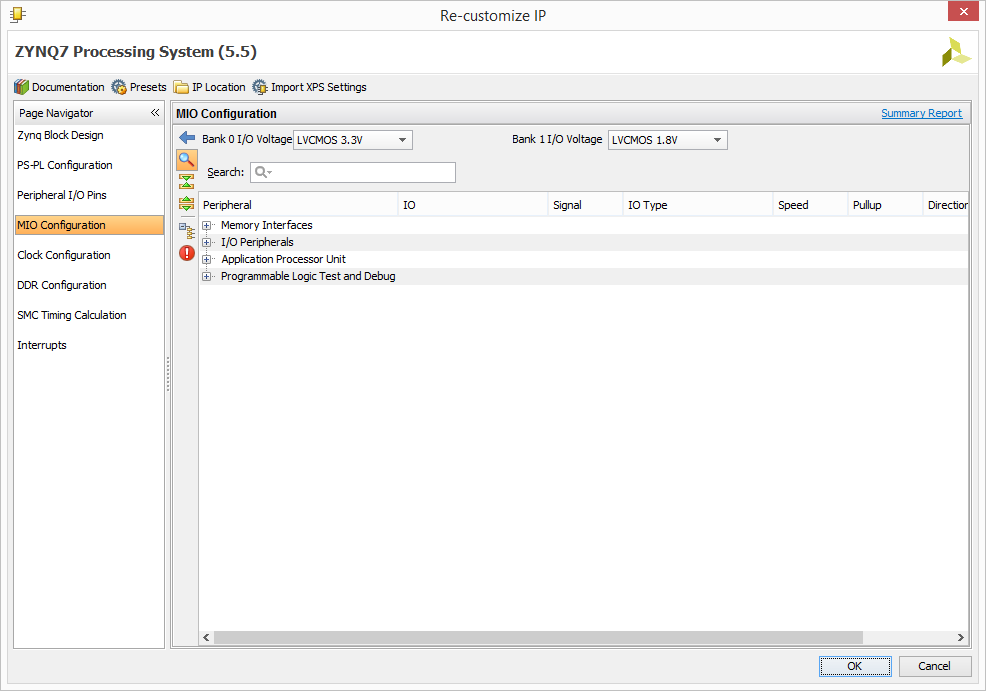Click into the Search text field
986x691 pixels.
point(353,172)
